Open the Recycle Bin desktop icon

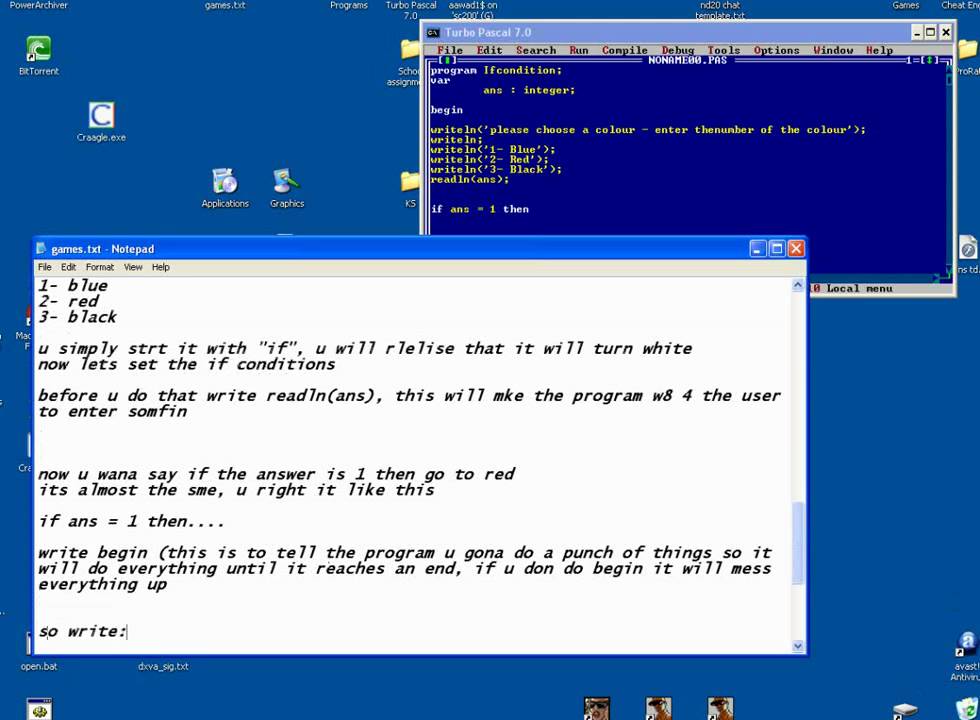coord(968,709)
